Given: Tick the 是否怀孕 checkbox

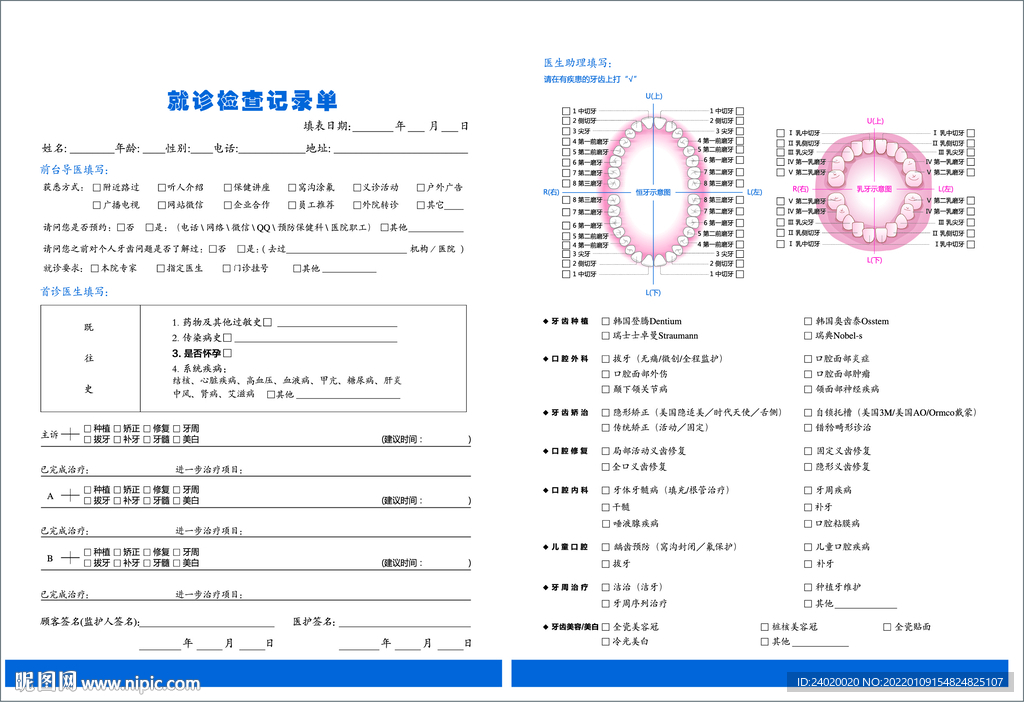Looking at the screenshot, I should tap(227, 353).
